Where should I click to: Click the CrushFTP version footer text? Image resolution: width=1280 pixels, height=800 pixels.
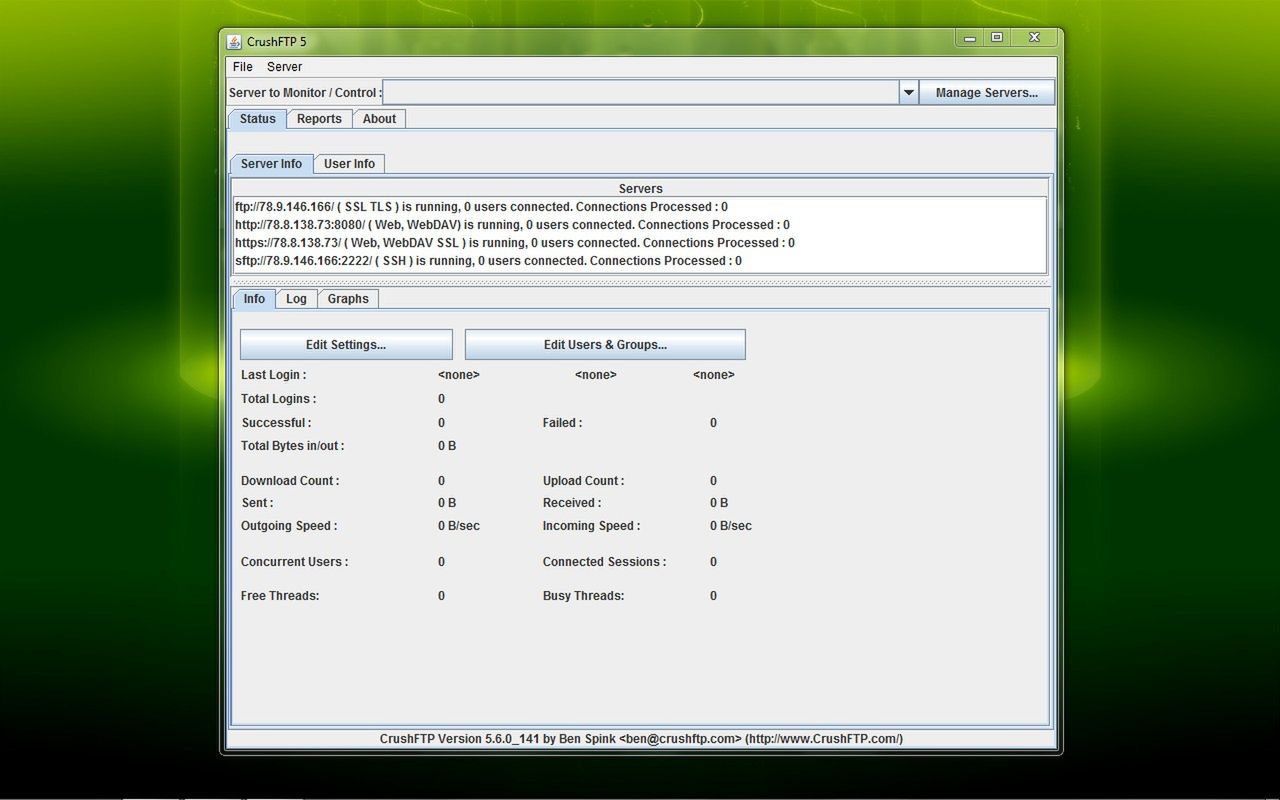pos(641,739)
